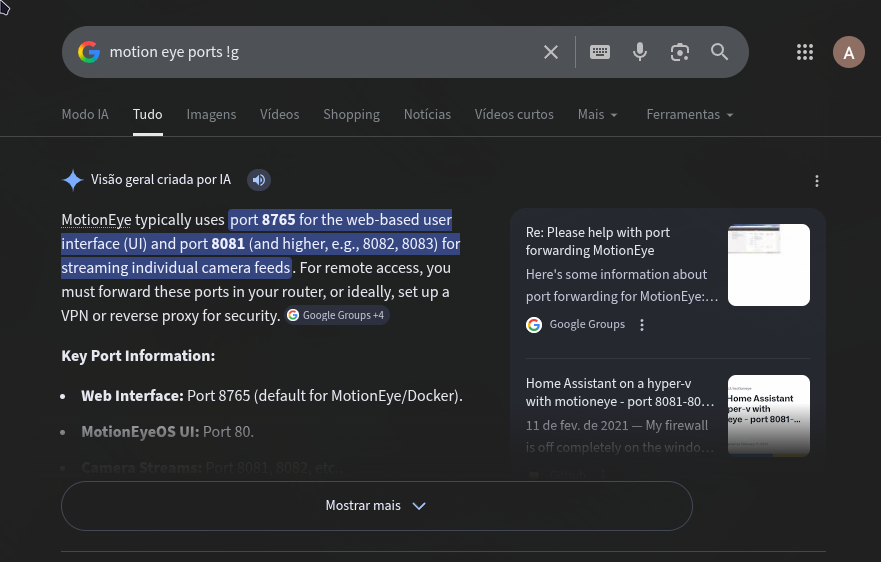881x562 pixels.
Task: Submit search with magnifying glass icon
Action: coord(719,52)
